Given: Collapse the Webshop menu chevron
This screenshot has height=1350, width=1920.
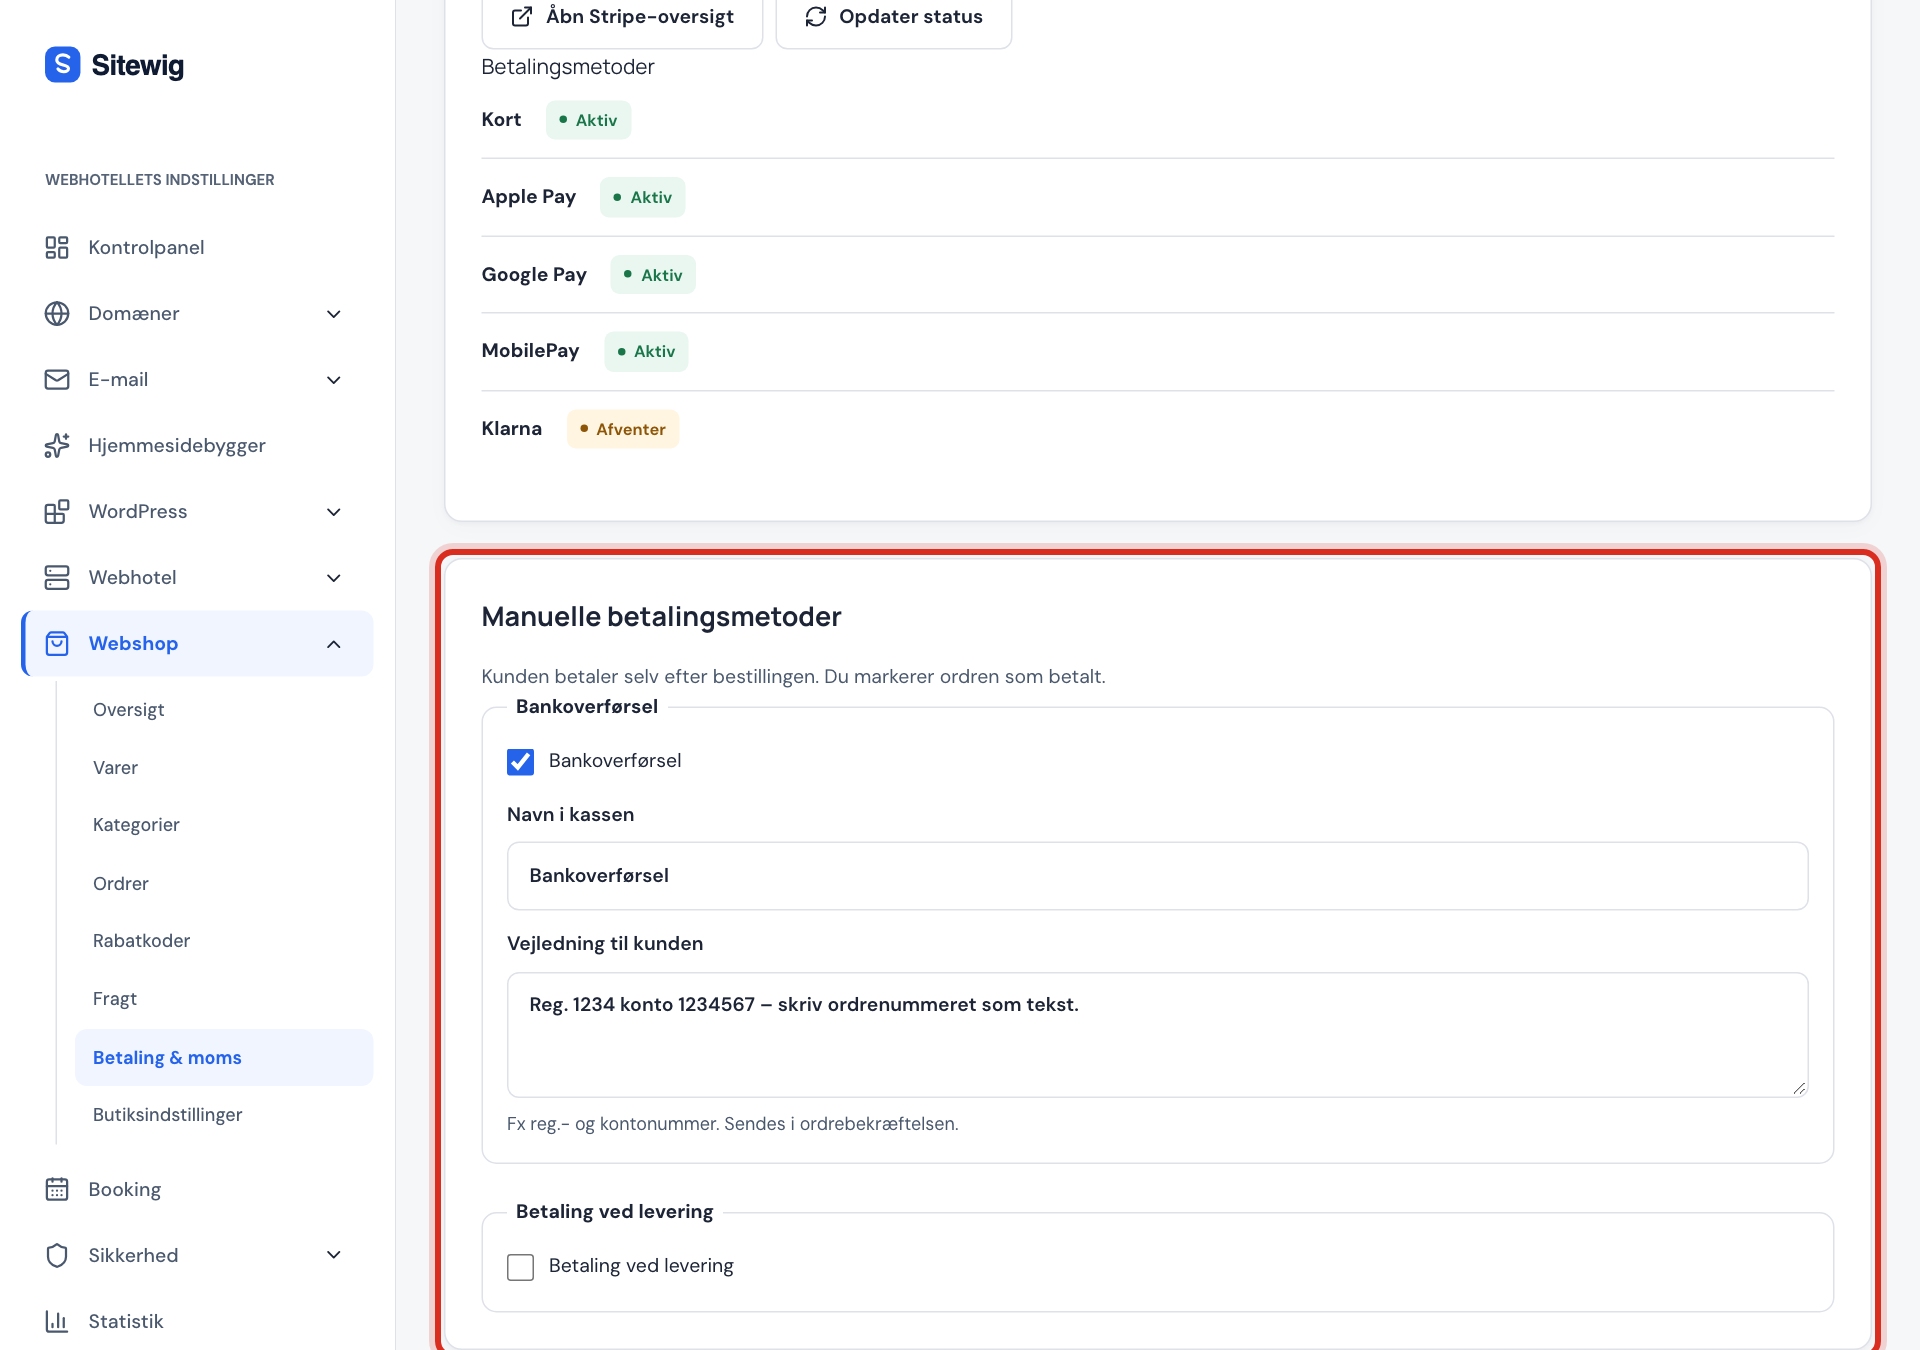Looking at the screenshot, I should pyautogui.click(x=334, y=644).
